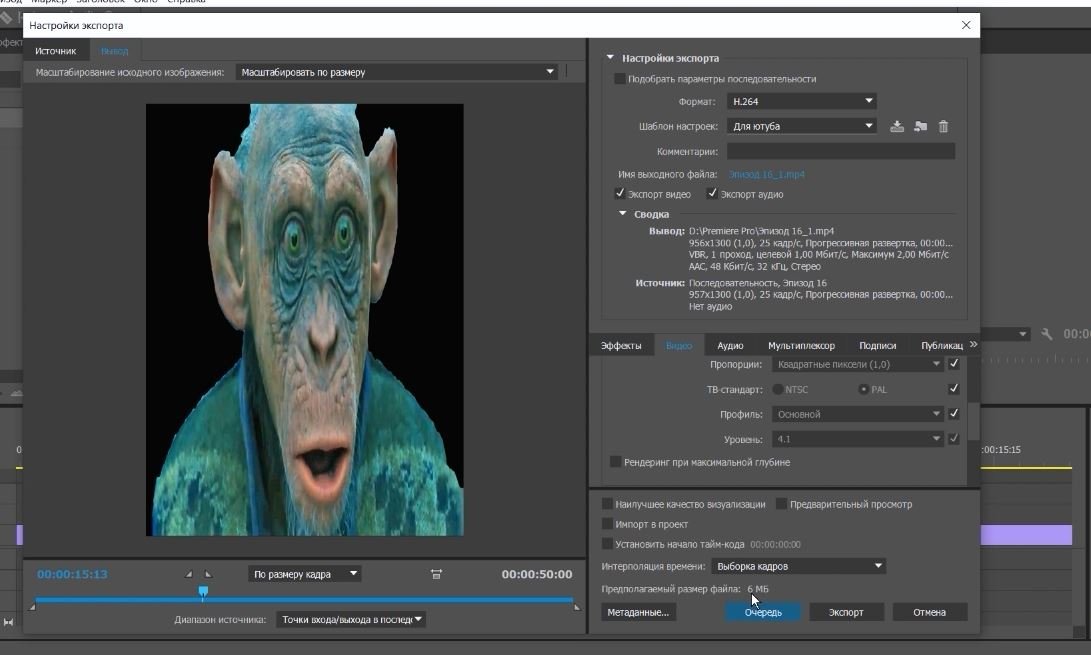
Task: Click the Комментарии input field
Action: (840, 152)
